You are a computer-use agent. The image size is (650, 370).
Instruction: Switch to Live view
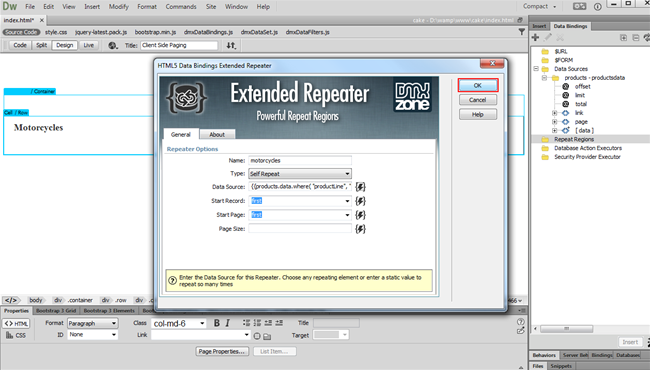(x=88, y=45)
